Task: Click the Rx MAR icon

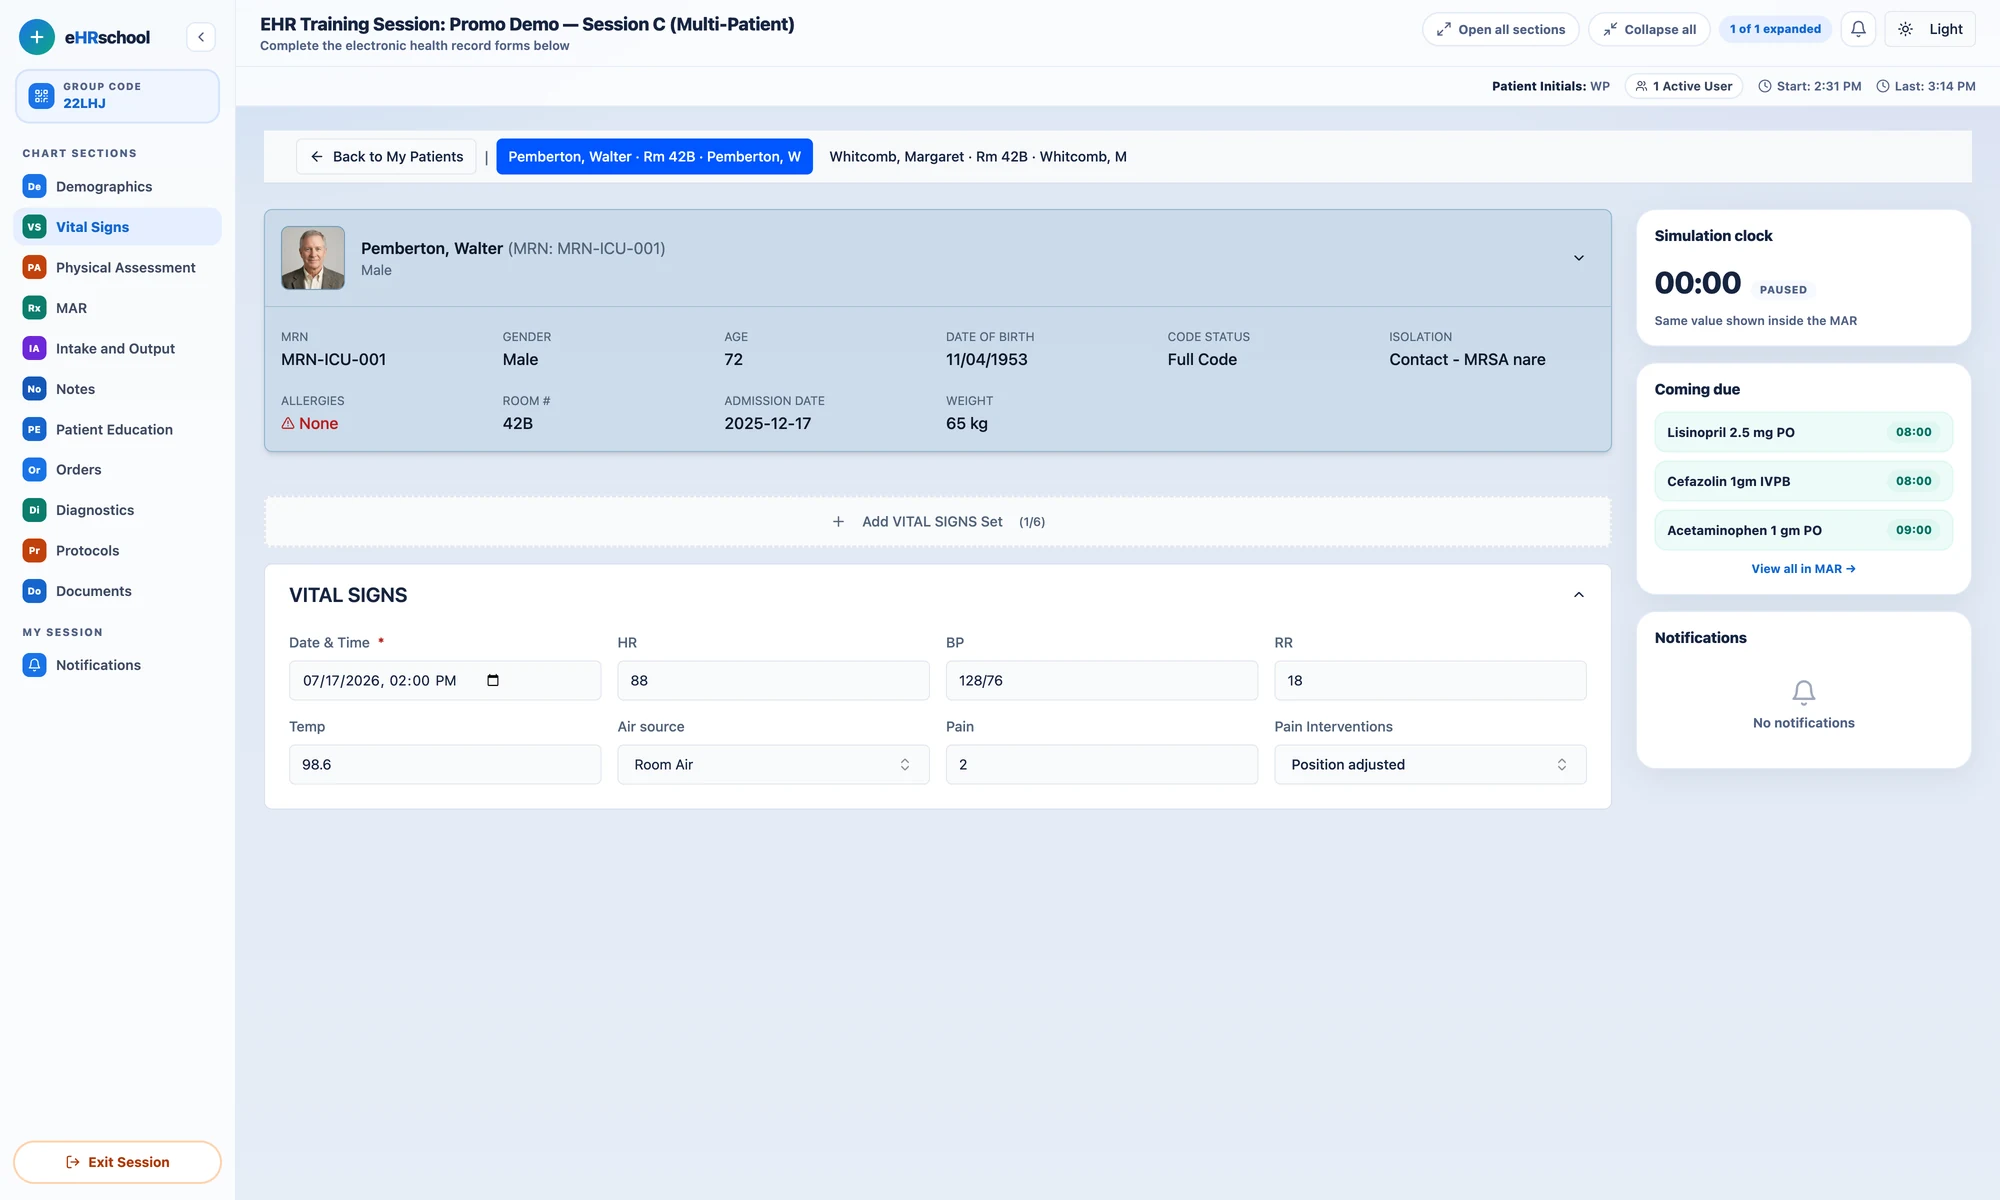Action: coord(34,308)
